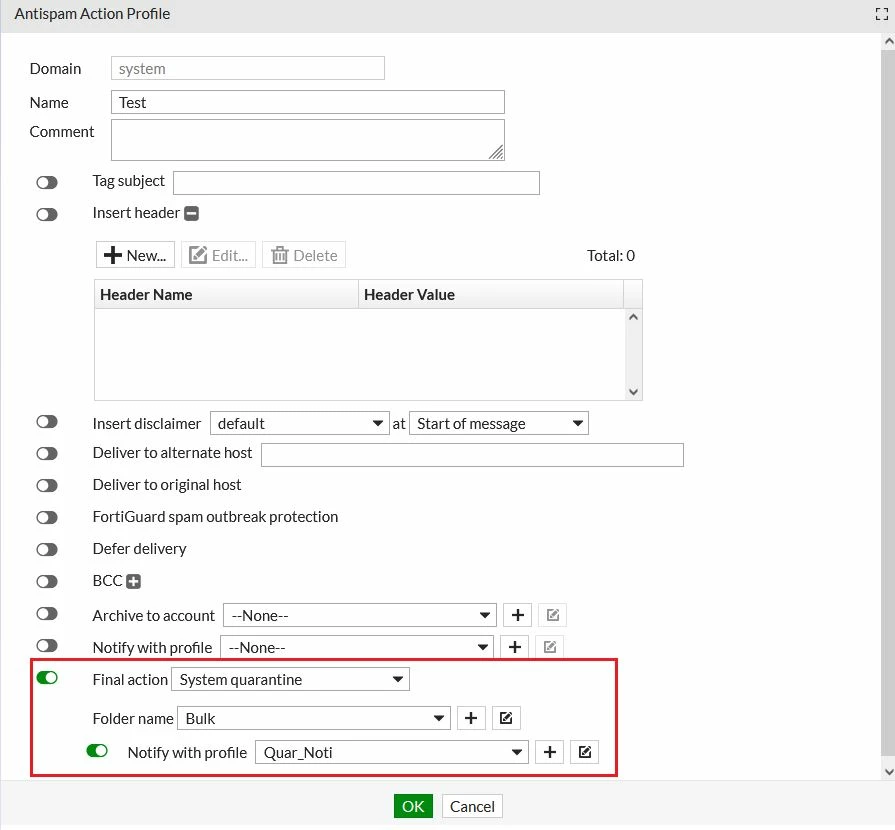The width and height of the screenshot is (895, 830).
Task: Click the dialog scrollbar down arrow
Action: coord(889,772)
